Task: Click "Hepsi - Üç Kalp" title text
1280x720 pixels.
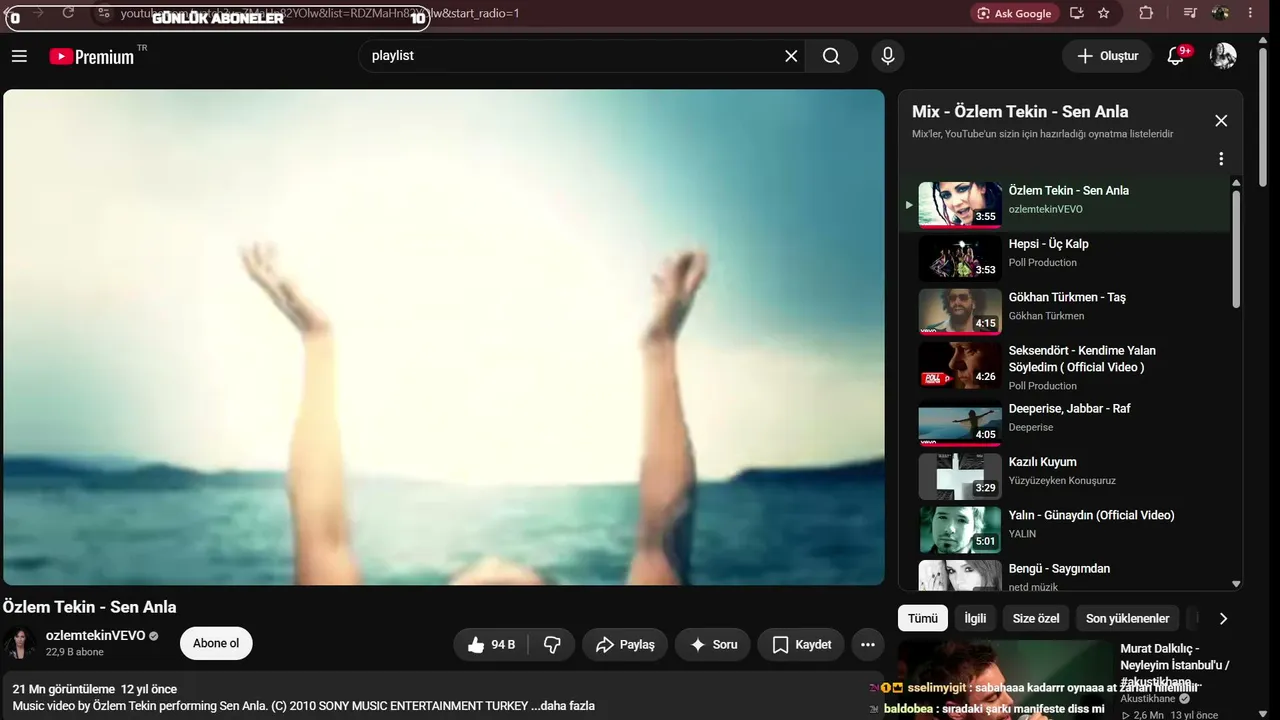Action: (x=1048, y=244)
